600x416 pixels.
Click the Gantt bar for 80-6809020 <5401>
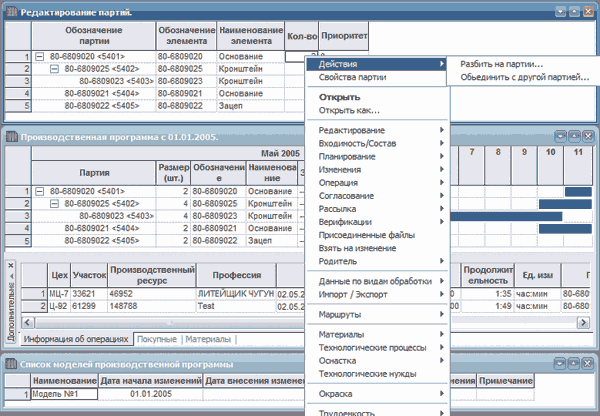point(578,192)
